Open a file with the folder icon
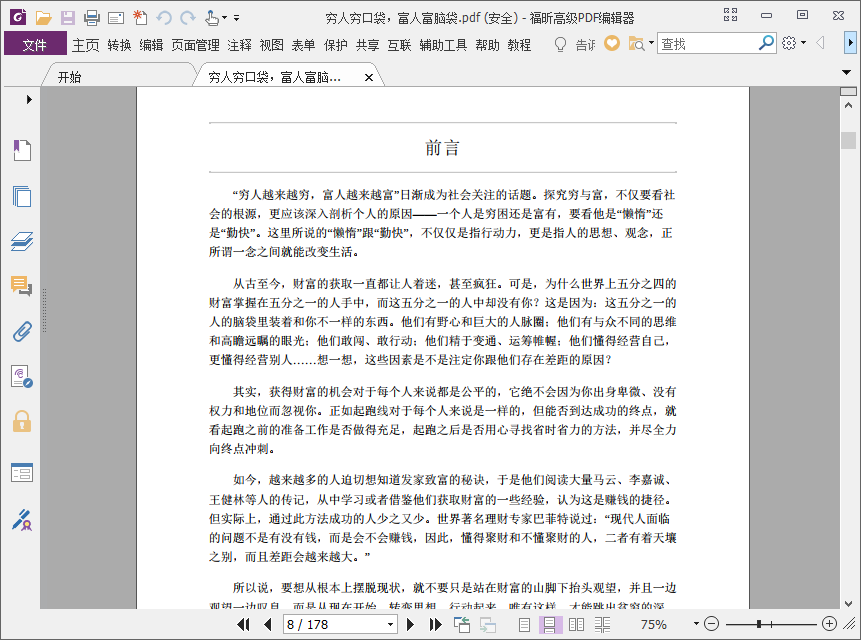This screenshot has width=861, height=640. [43, 18]
